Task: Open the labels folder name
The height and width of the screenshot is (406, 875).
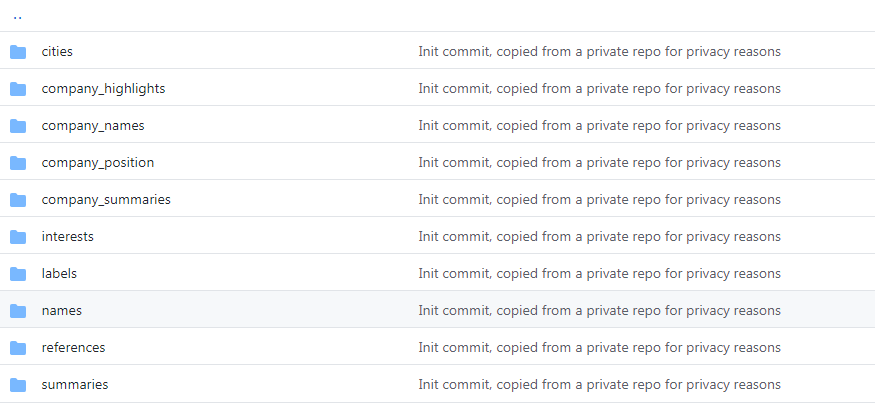Action: (x=59, y=274)
